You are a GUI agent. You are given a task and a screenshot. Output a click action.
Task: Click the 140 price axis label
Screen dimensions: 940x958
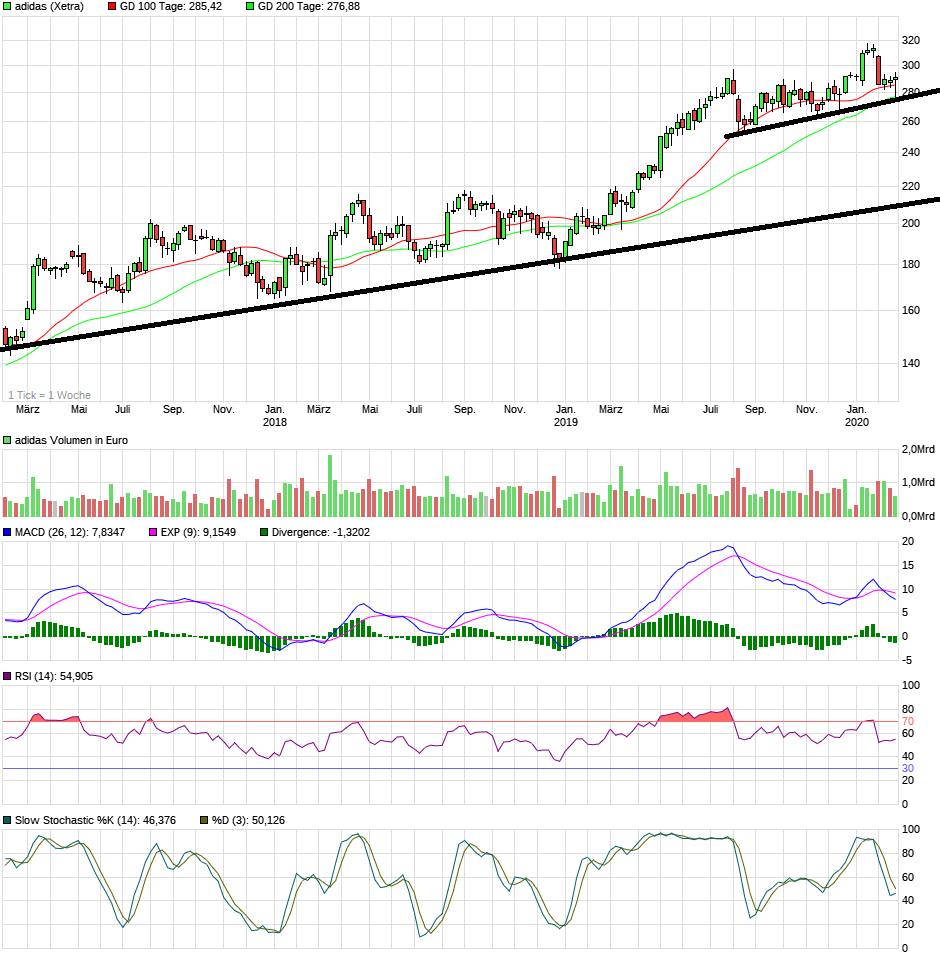click(x=911, y=364)
